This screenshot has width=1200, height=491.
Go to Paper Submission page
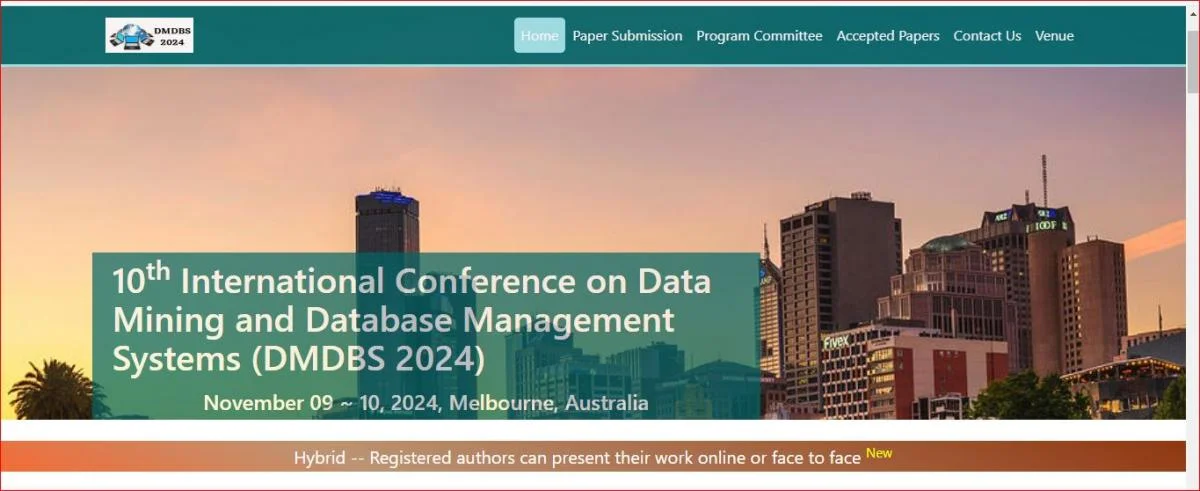pos(627,35)
